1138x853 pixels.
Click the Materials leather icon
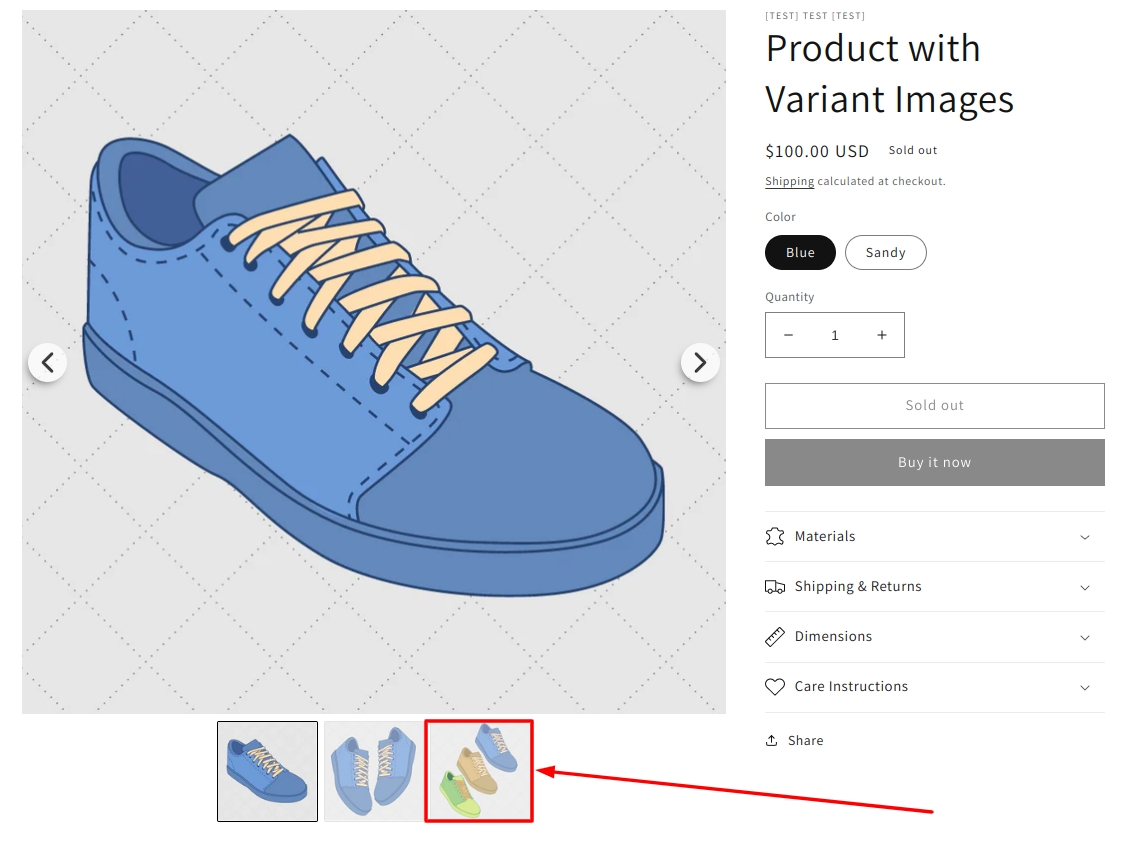pos(775,537)
